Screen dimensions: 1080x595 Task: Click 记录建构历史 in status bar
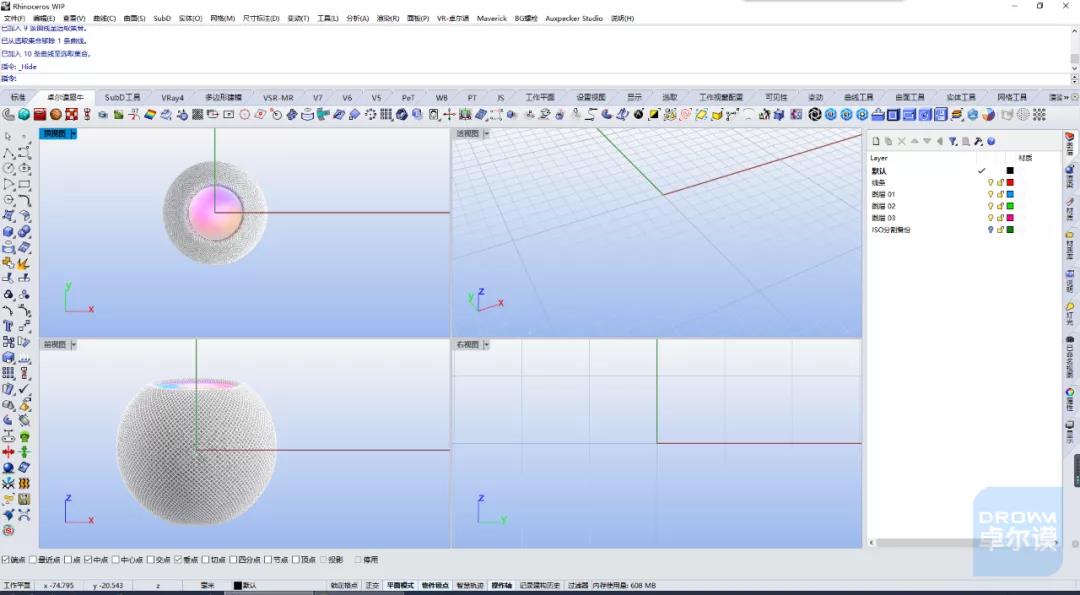540,585
